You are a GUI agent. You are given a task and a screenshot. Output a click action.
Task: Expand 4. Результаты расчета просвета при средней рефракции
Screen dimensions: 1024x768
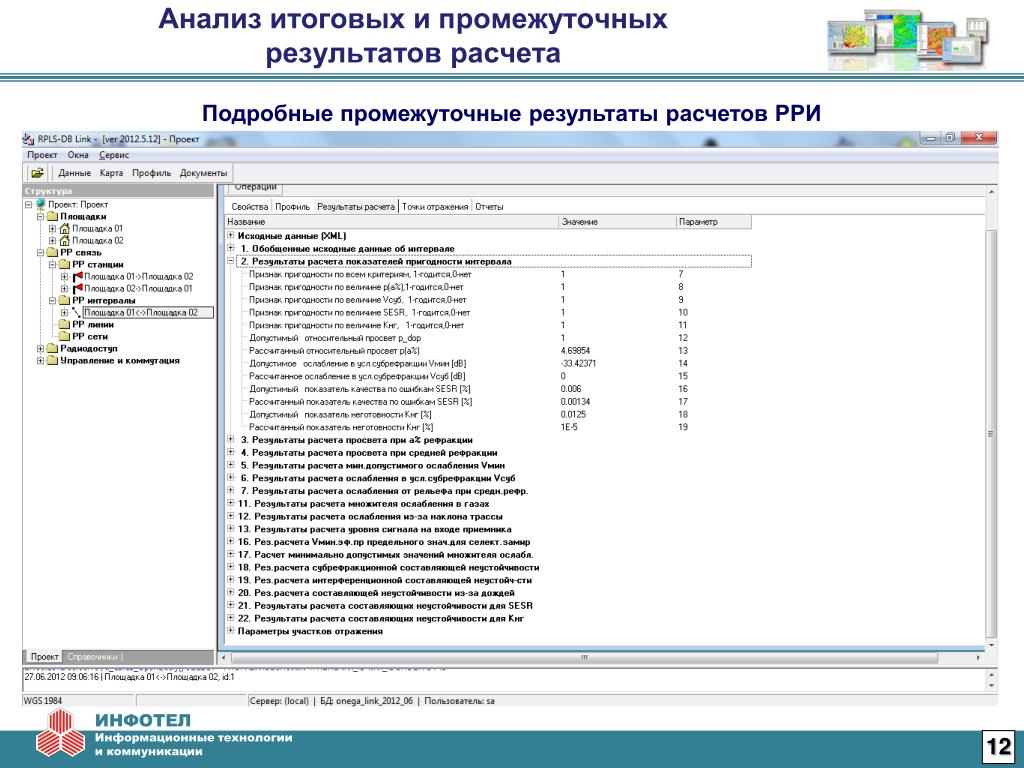click(x=231, y=452)
